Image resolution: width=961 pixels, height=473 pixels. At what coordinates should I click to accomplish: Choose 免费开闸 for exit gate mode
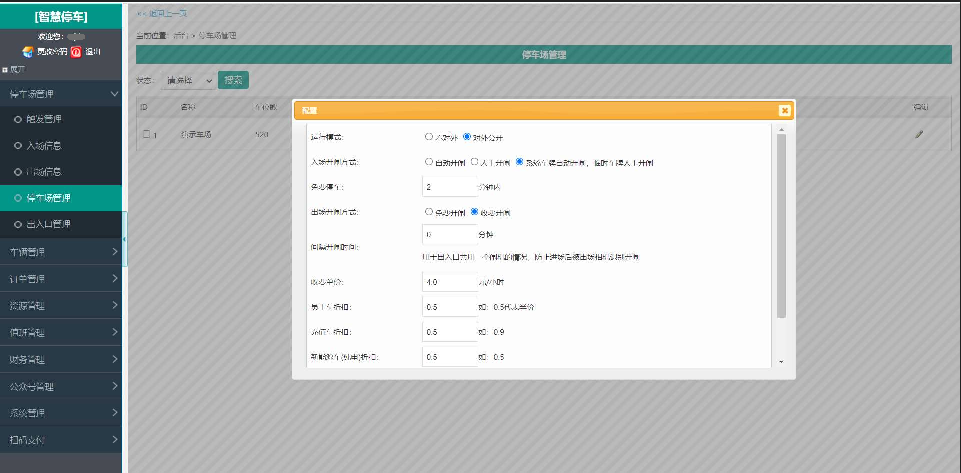pos(429,212)
